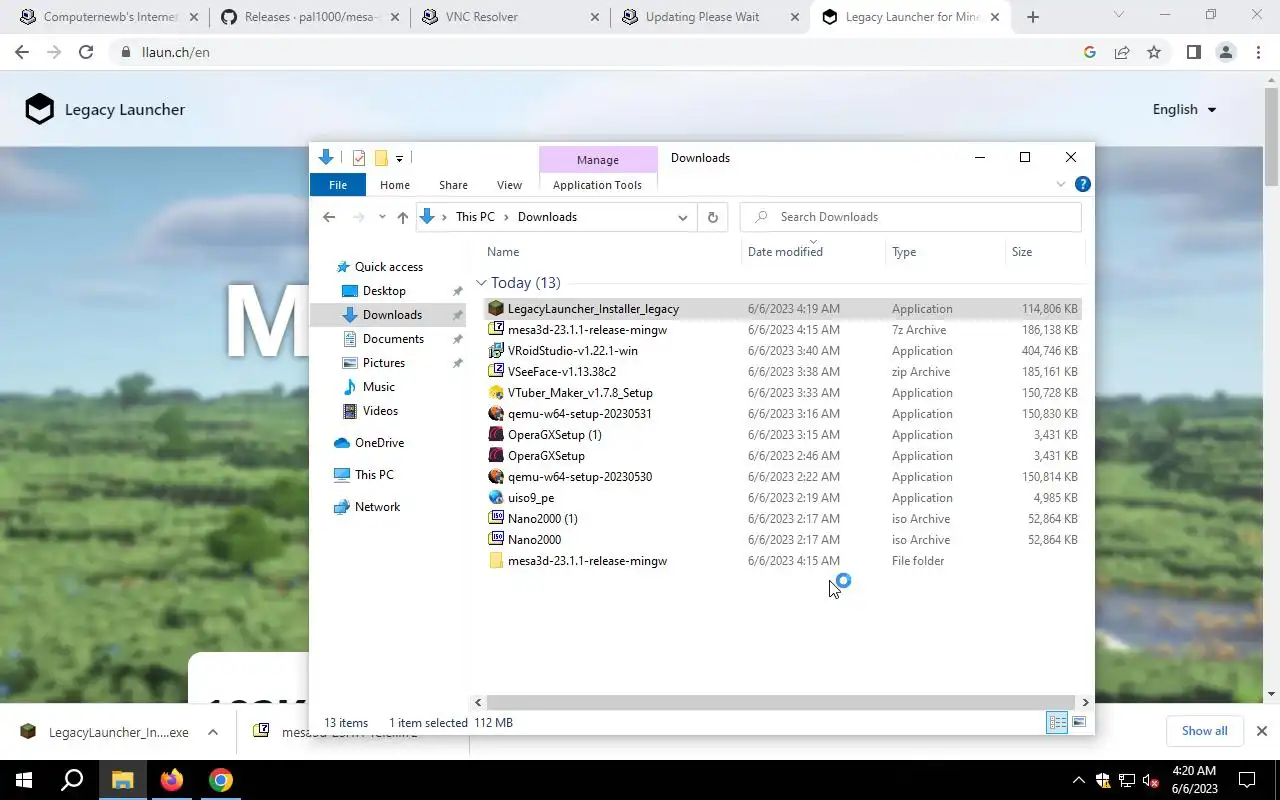
Task: Select the mesa3d file folder icon
Action: point(495,561)
